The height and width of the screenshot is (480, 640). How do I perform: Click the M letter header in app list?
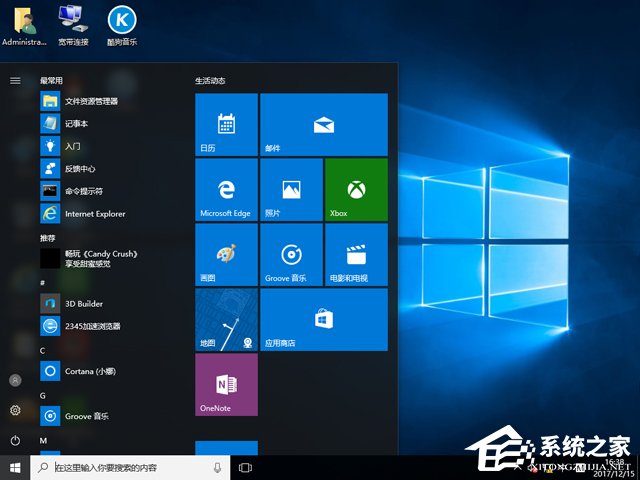pyautogui.click(x=43, y=440)
